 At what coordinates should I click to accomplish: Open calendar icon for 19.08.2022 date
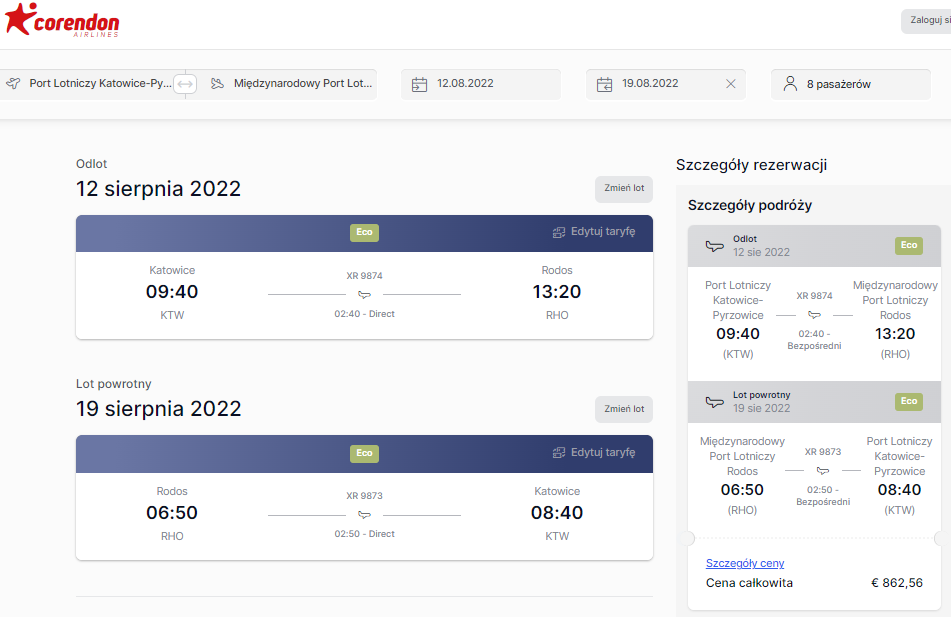[604, 84]
